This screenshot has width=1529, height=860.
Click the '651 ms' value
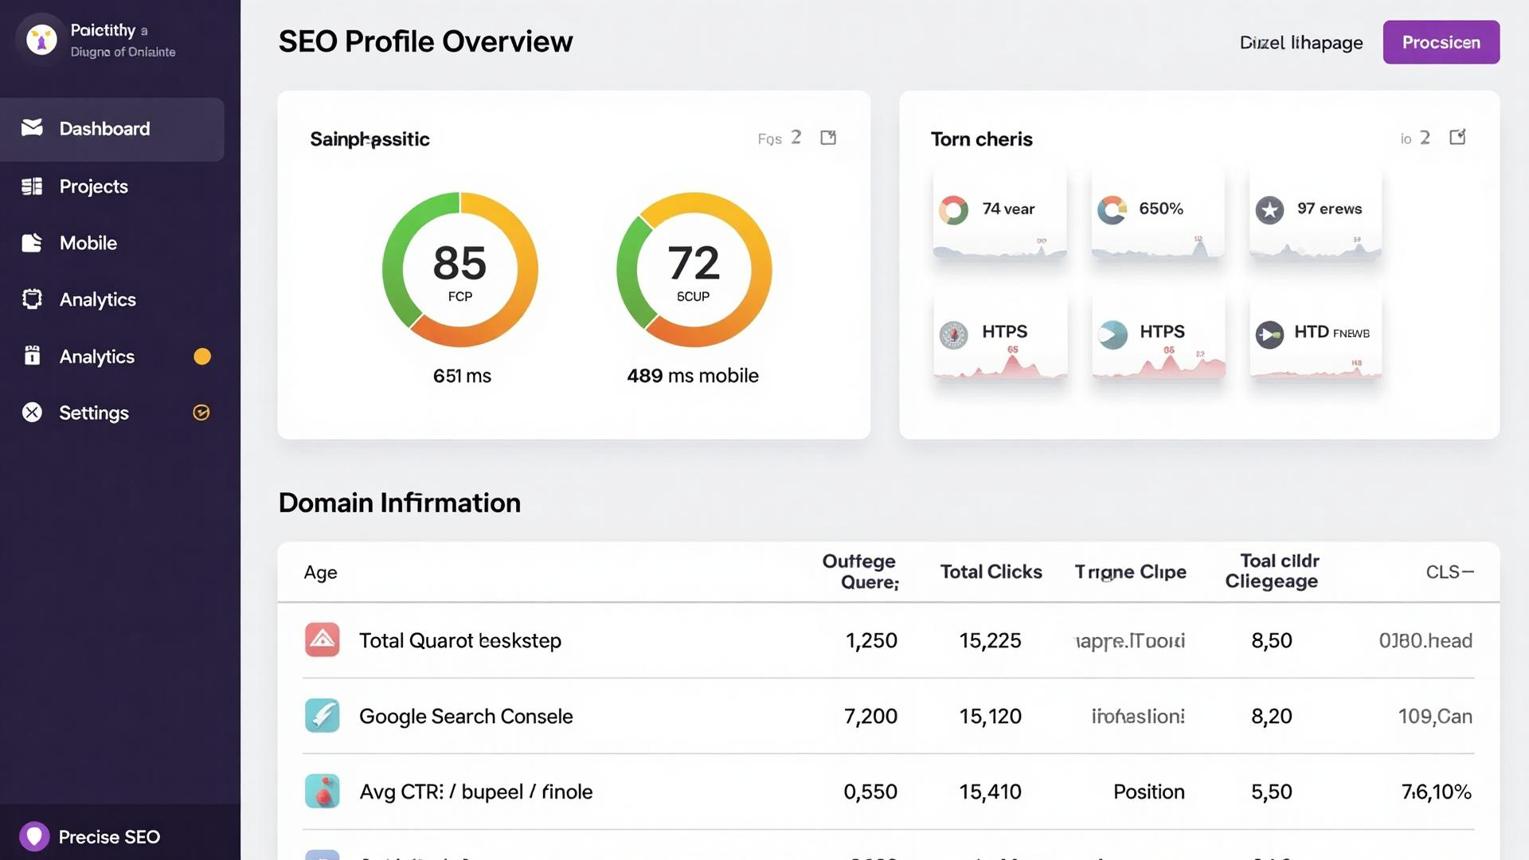coord(462,376)
